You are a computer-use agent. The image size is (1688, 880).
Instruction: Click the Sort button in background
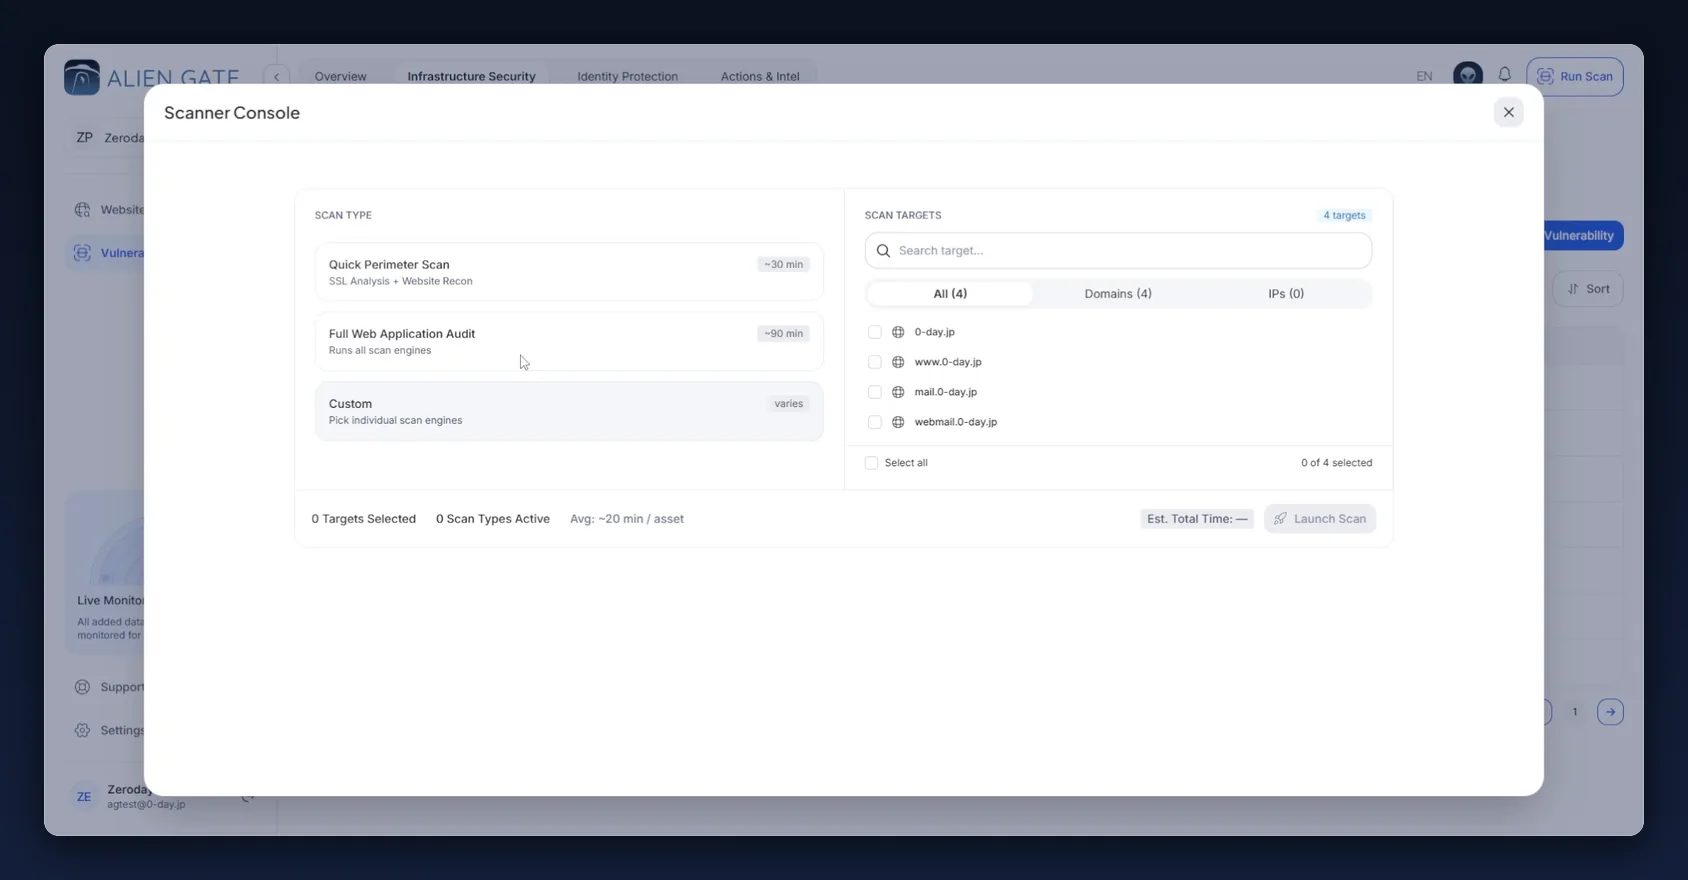tap(1588, 289)
